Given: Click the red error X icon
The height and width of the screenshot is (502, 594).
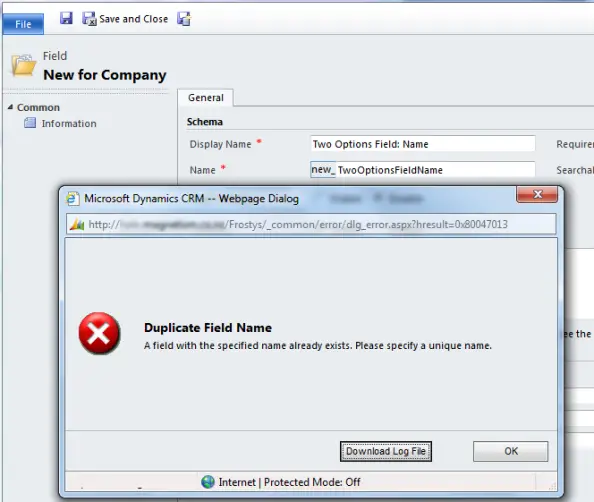Looking at the screenshot, I should (100, 333).
